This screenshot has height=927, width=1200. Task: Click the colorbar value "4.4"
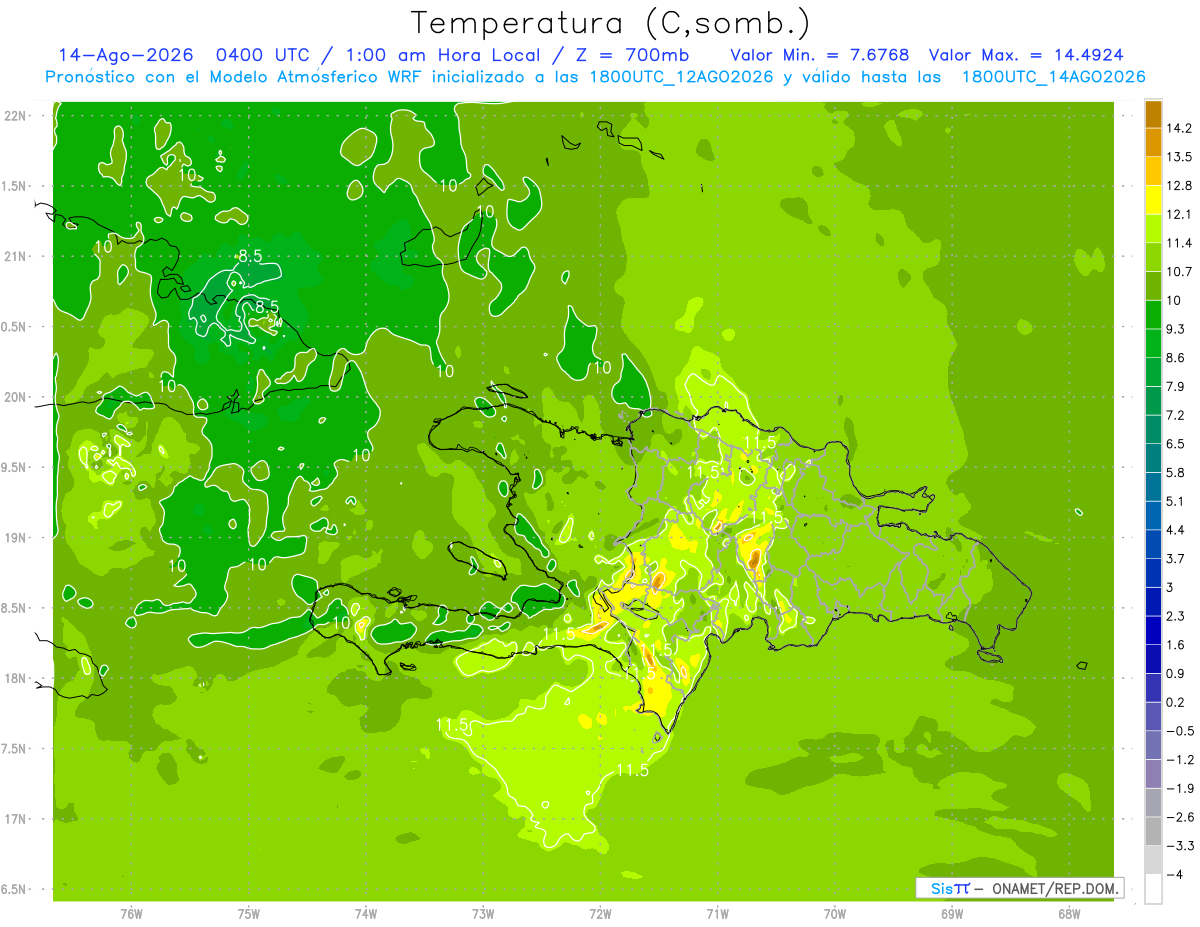(x=1176, y=530)
